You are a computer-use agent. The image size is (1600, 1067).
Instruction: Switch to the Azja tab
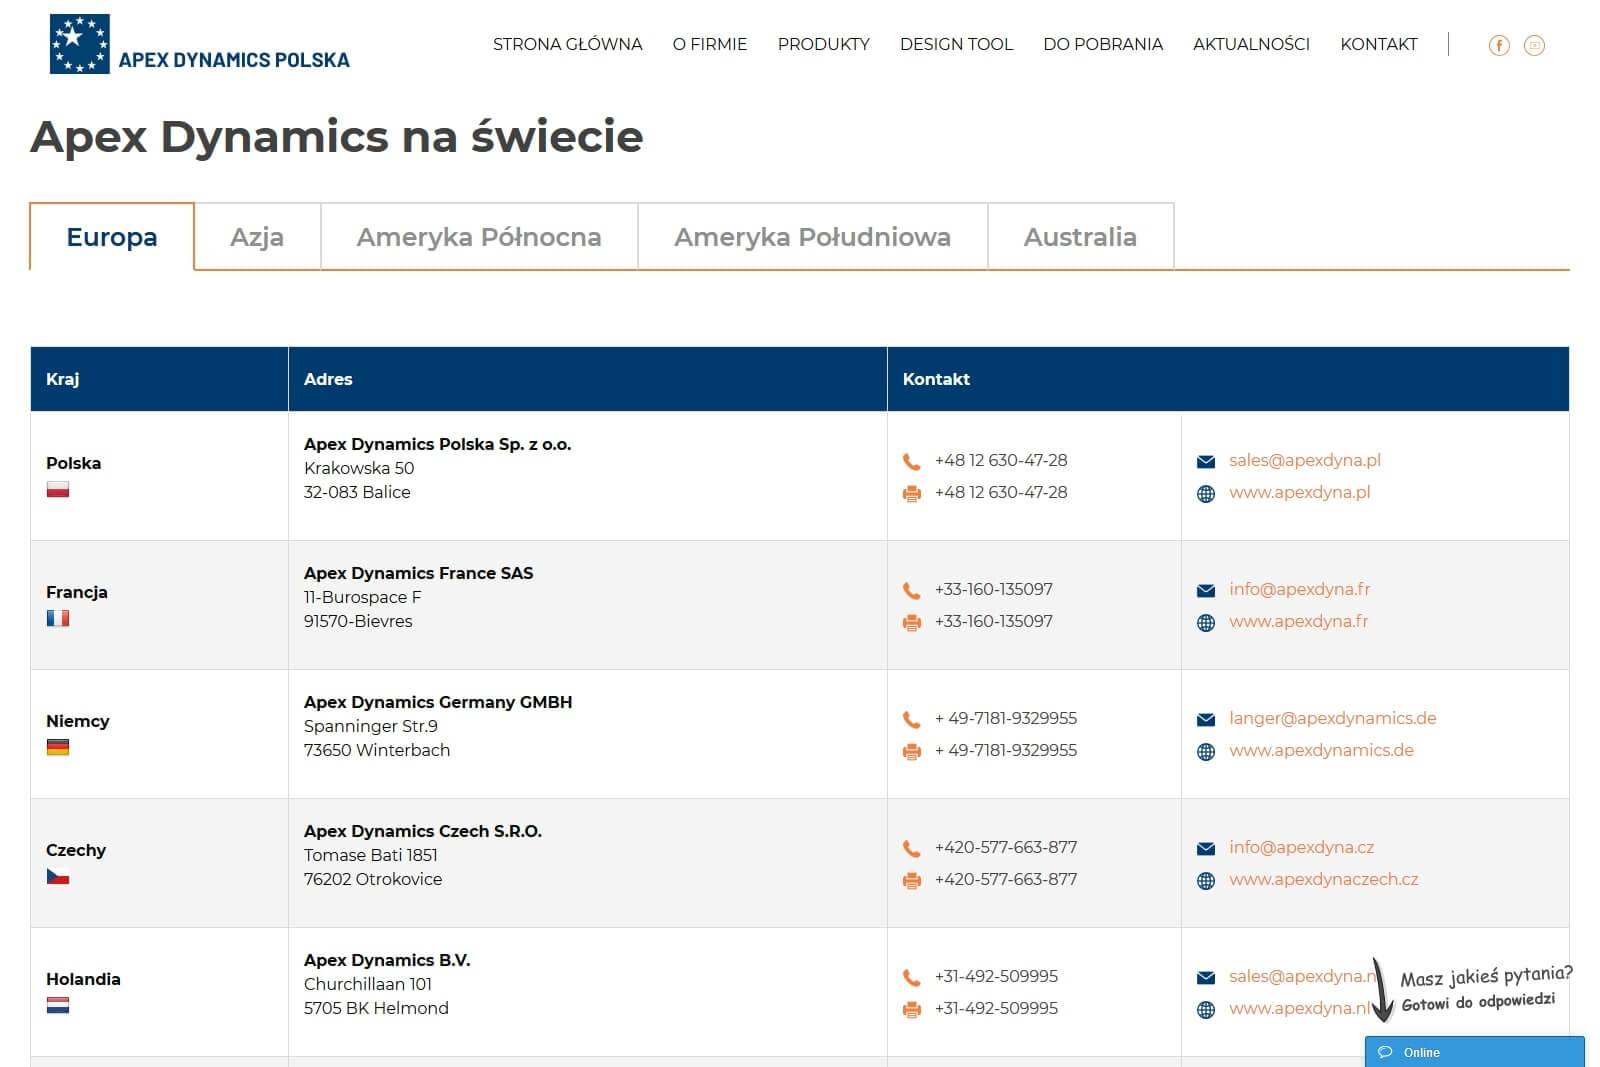click(257, 237)
